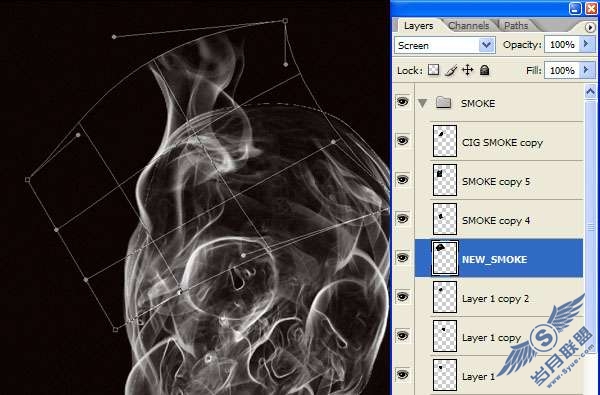
Task: Hide the Layer 1 copy 2 layer
Action: [402, 297]
